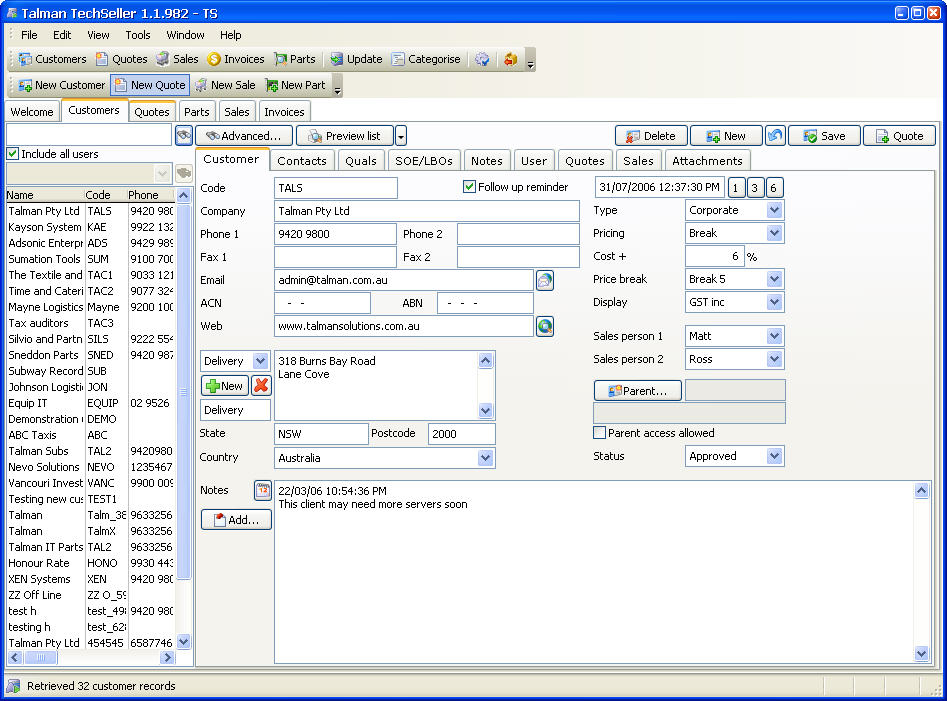
Task: Click the email send icon beside Email field
Action: pos(545,280)
